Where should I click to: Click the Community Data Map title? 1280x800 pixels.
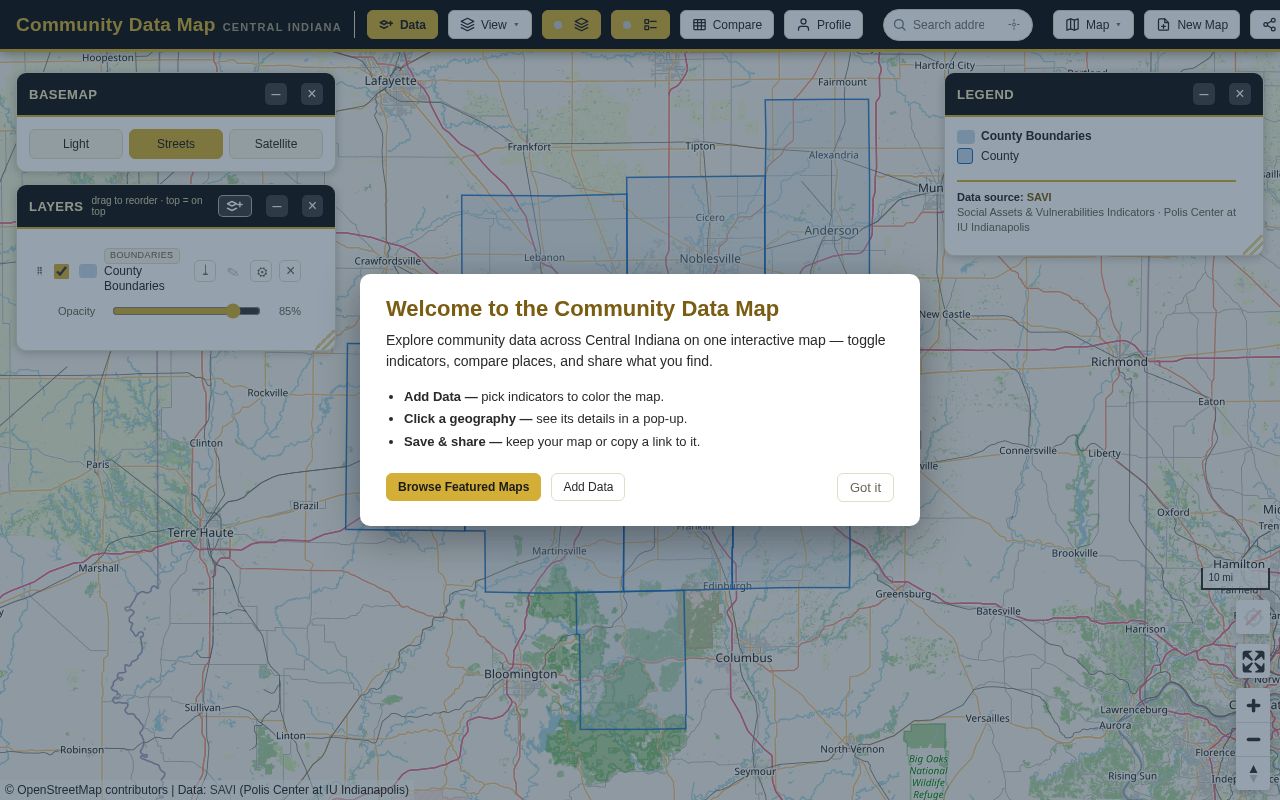[115, 25]
